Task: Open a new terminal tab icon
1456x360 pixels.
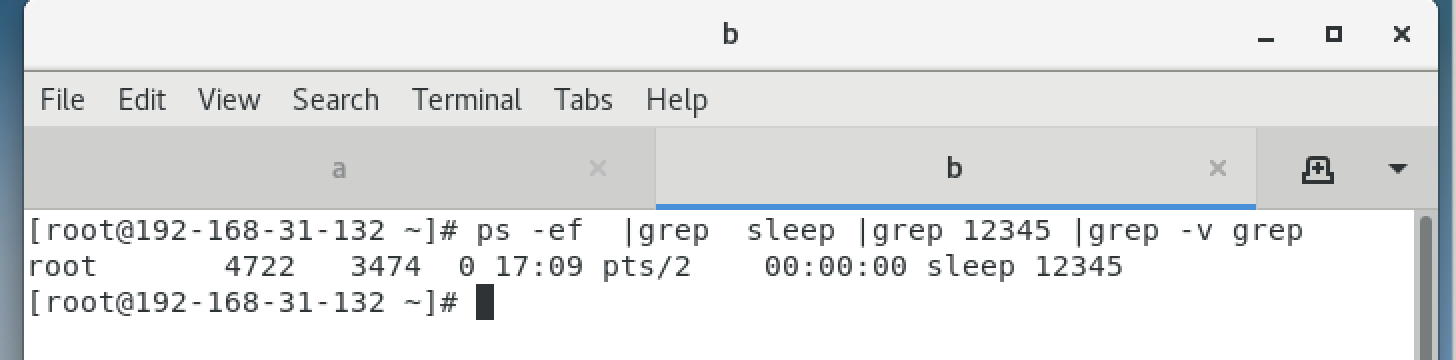Action: (1318, 169)
